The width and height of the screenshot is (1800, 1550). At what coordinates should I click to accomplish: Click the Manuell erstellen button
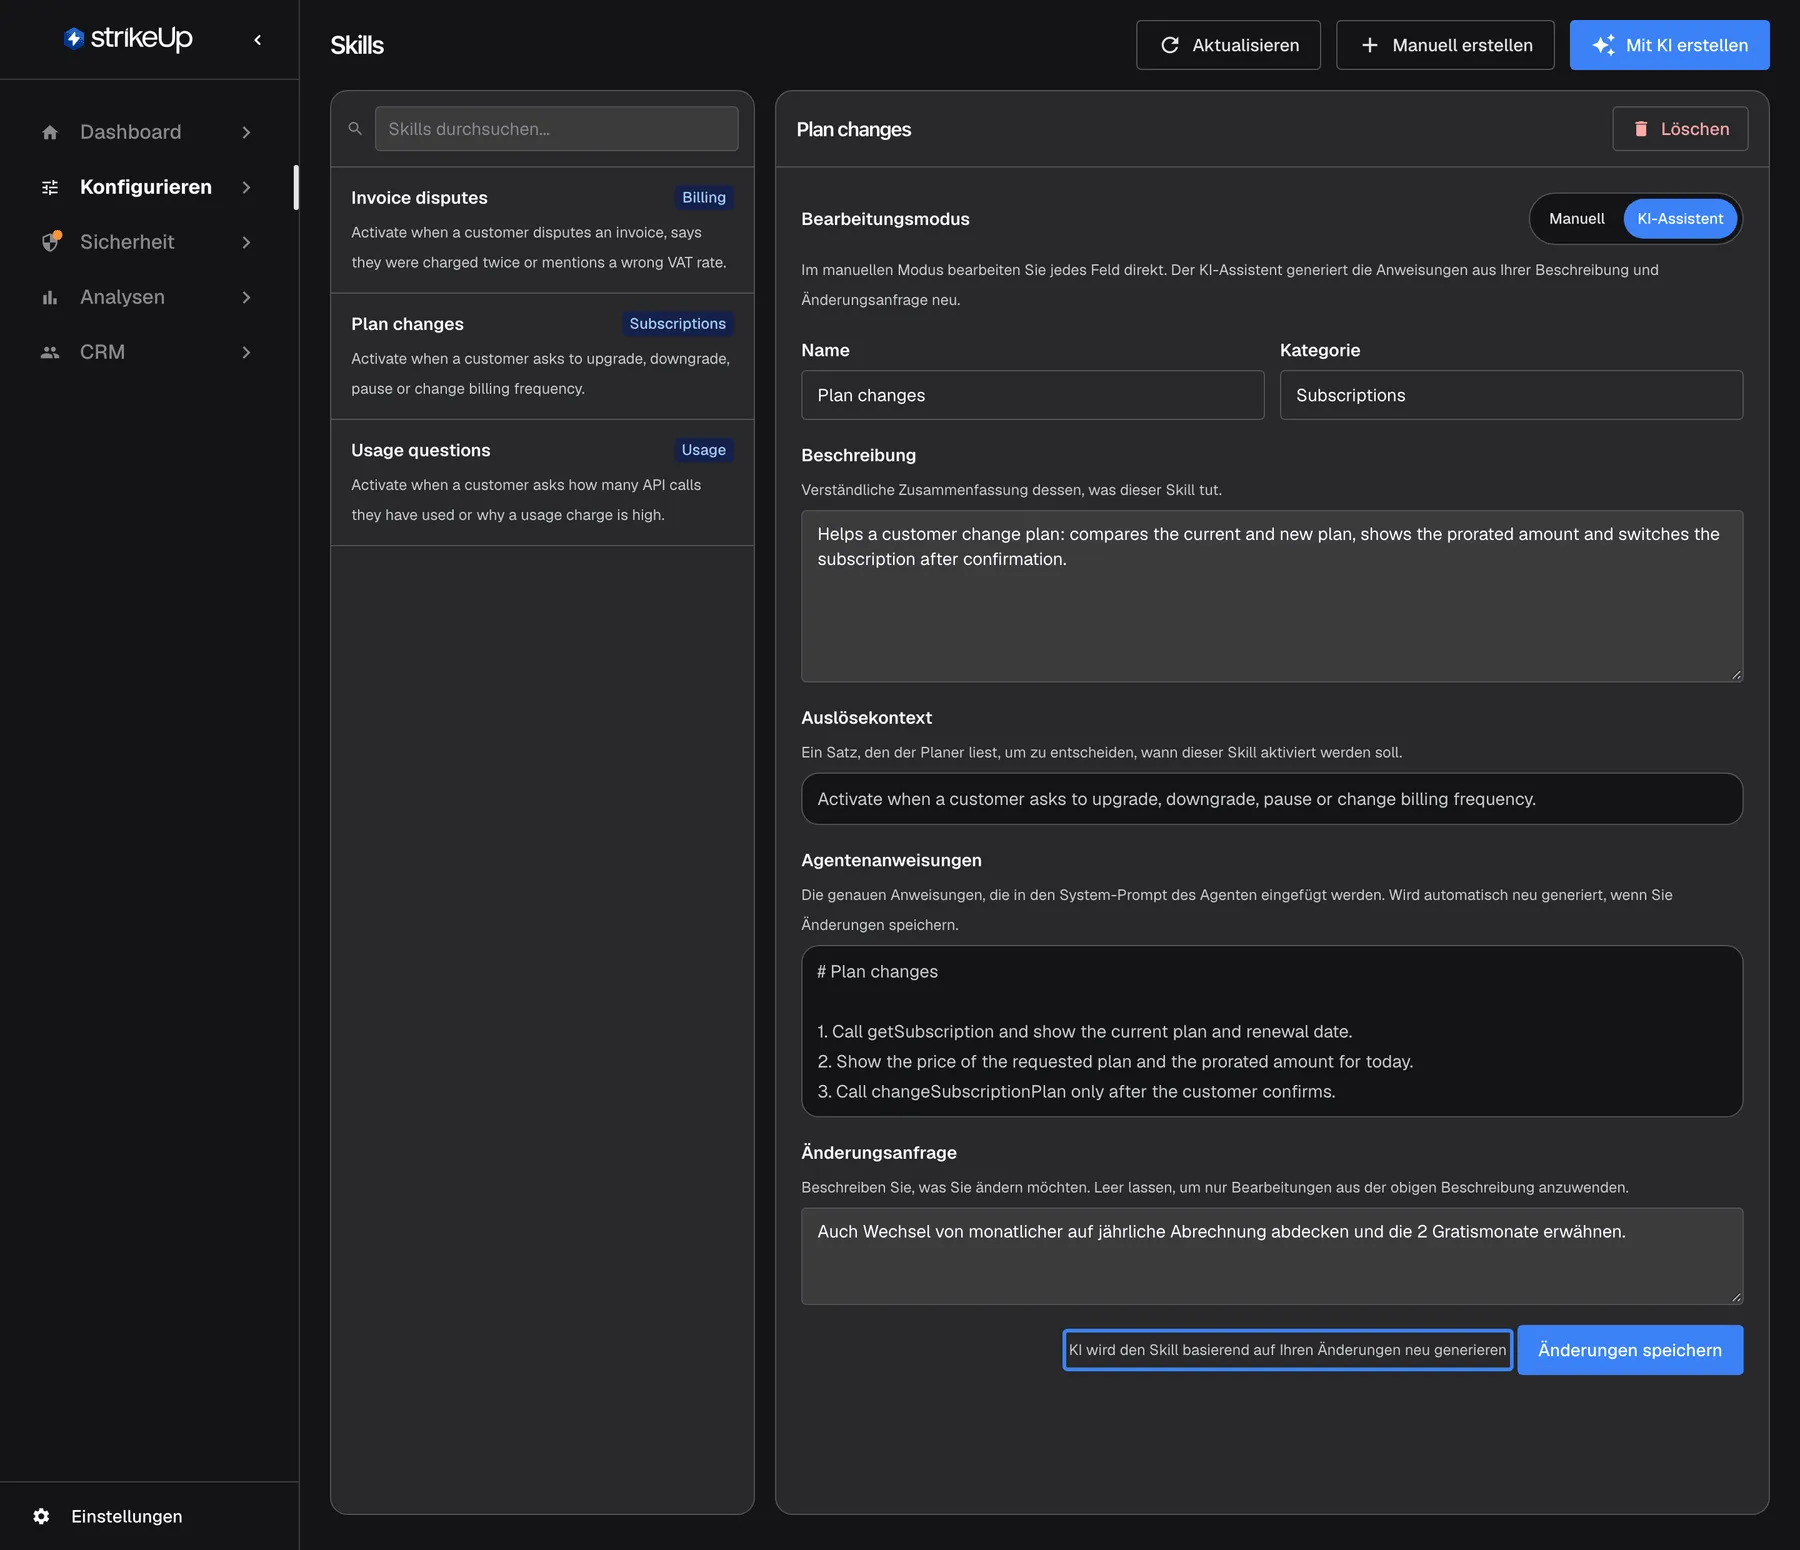[x=1445, y=45]
